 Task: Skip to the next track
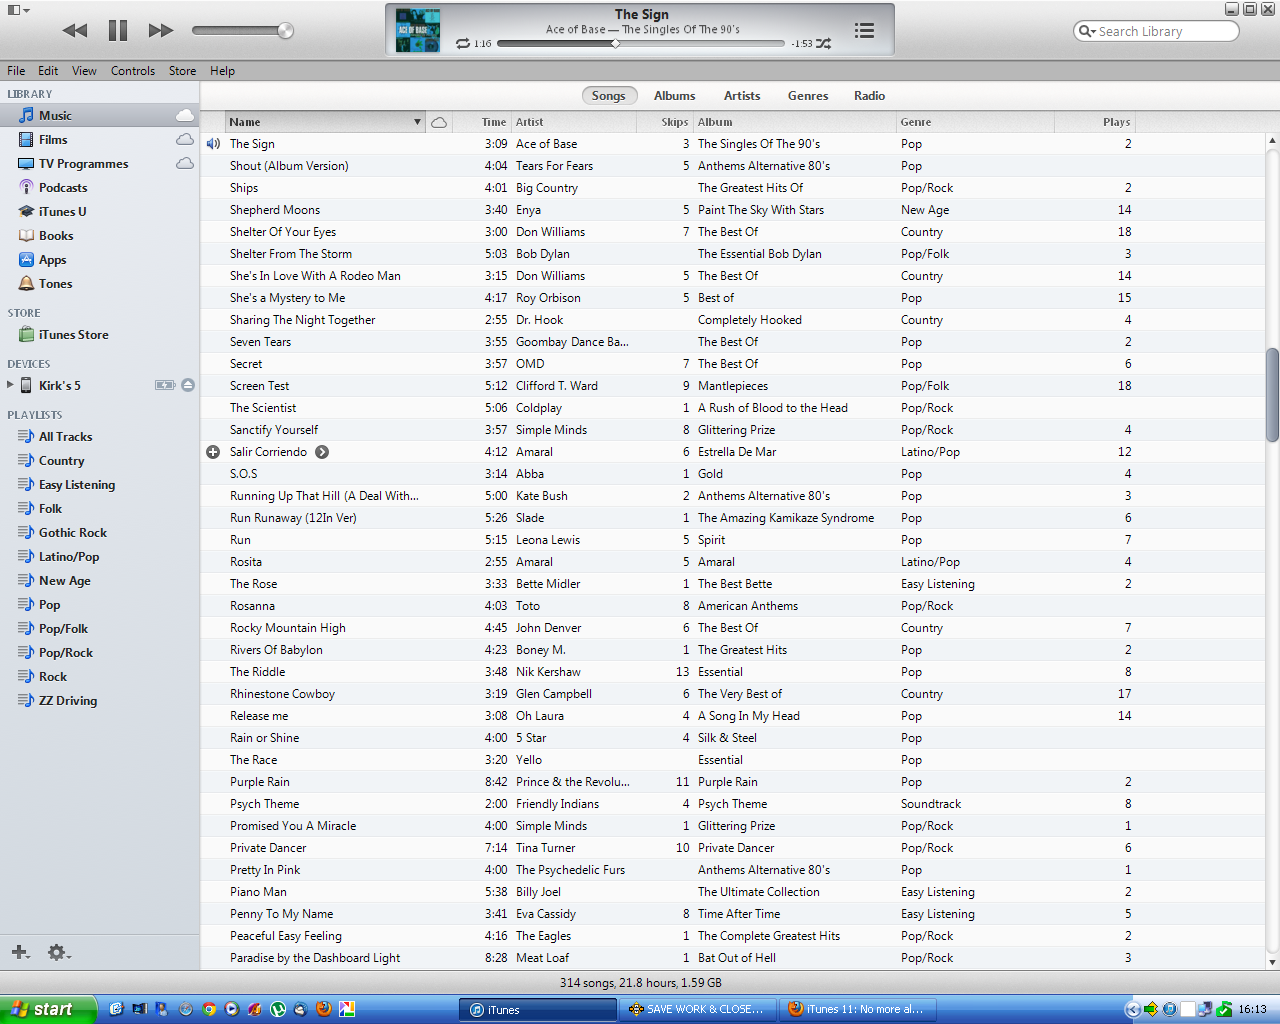tap(161, 30)
